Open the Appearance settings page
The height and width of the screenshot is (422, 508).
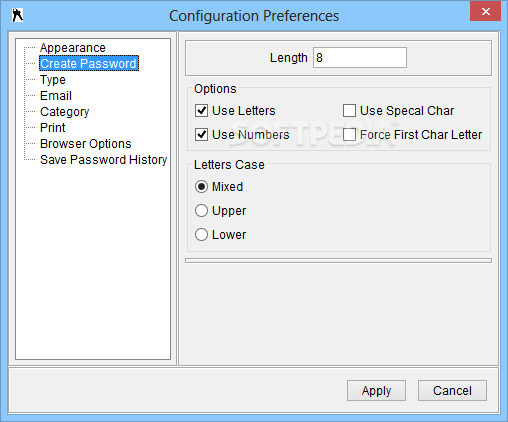coord(73,48)
